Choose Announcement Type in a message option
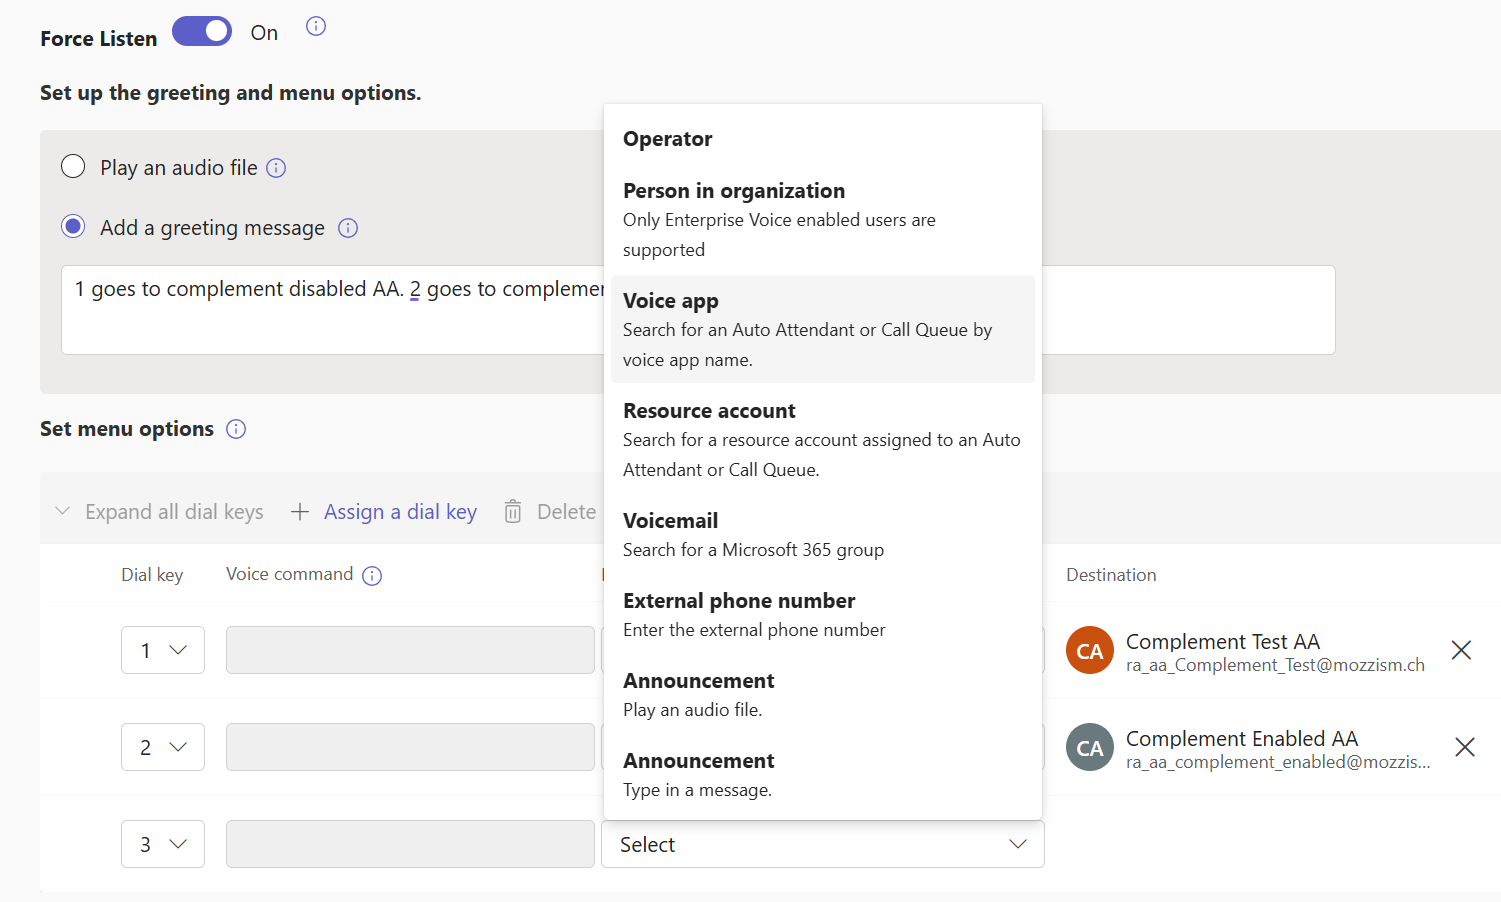Screen dimensions: 1501x902 pos(823,774)
